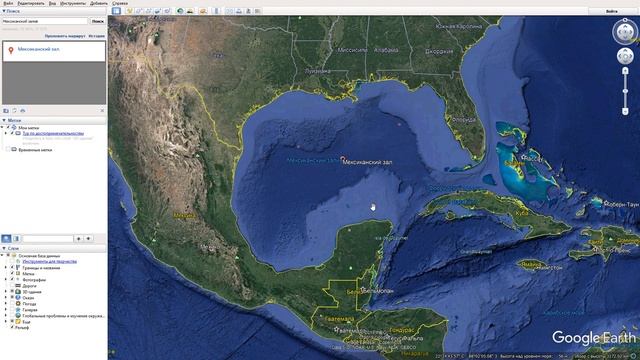
Task: Click the Record a Tour icon
Action: click(x=167, y=11)
